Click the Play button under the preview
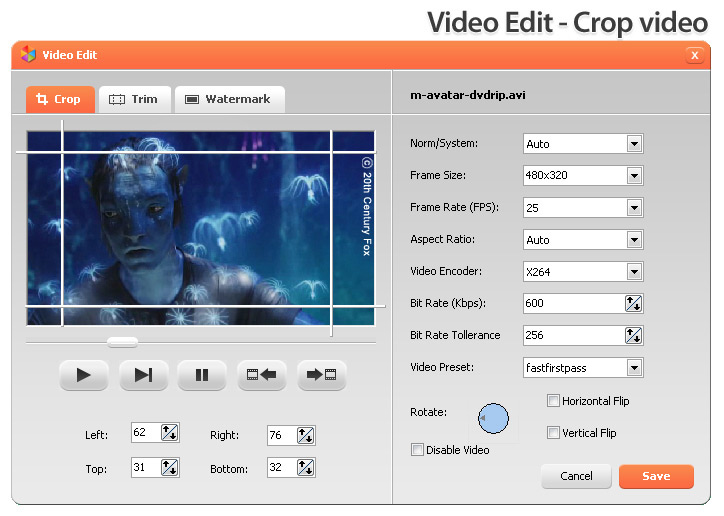This screenshot has height=516, width=724. [84, 375]
